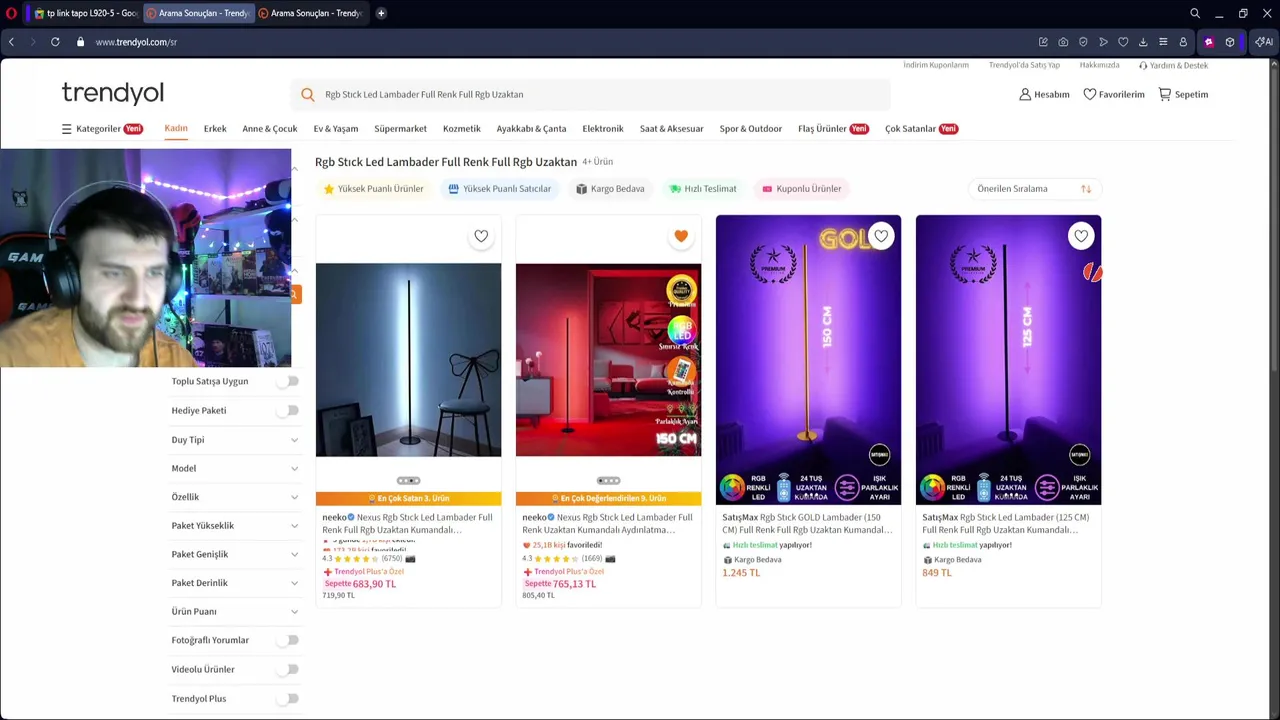Viewport: 1280px width, 720px height.
Task: Enable Toplu Satışa Uygun filter
Action: pos(288,381)
